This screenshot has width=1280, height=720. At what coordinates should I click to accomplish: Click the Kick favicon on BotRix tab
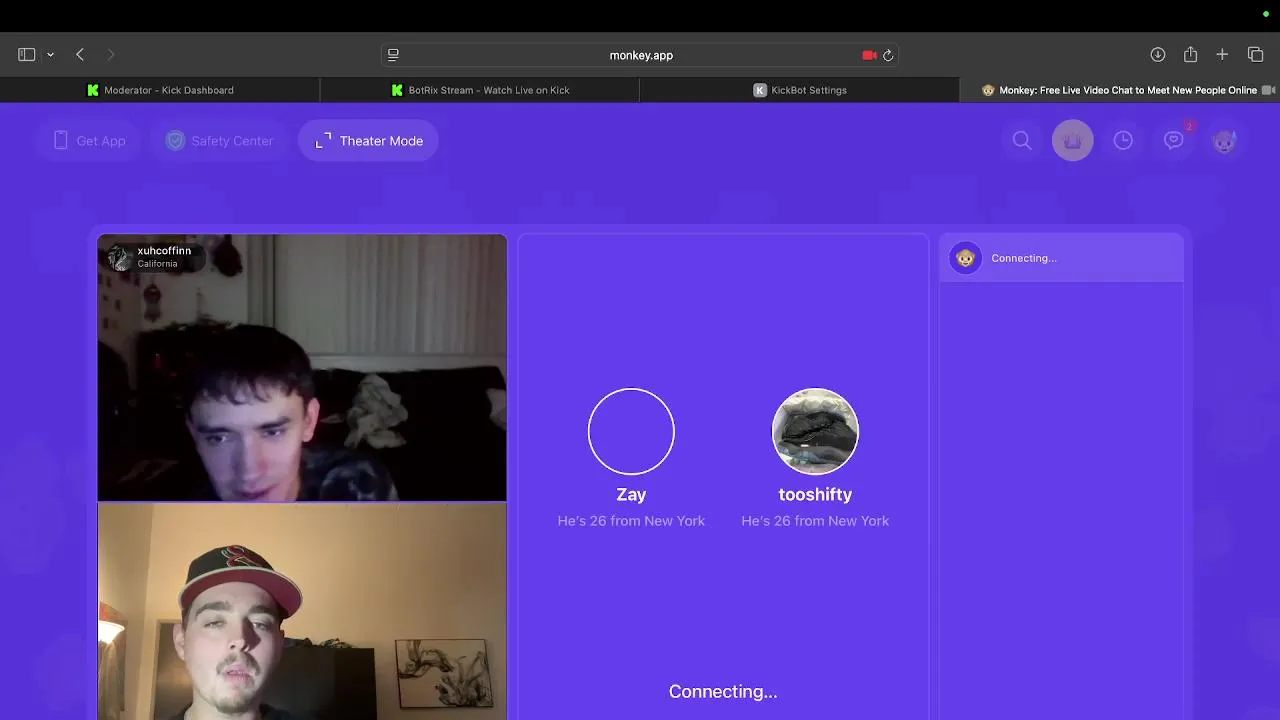(x=397, y=90)
